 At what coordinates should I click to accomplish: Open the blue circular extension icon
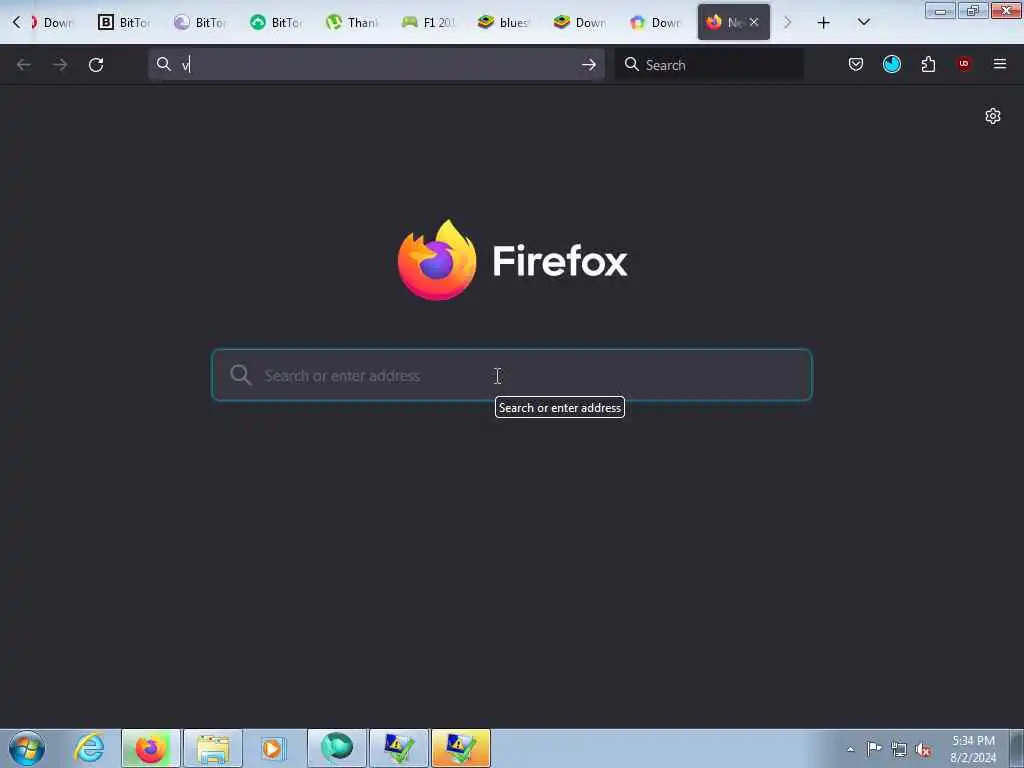[x=891, y=64]
